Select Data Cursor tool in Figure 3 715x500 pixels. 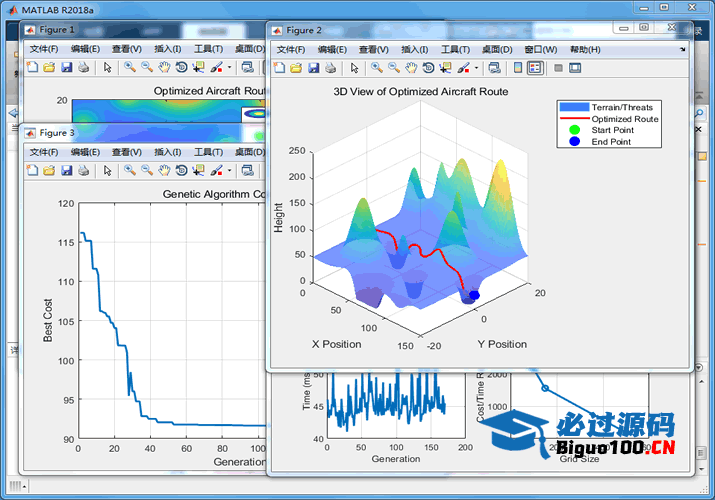(198, 170)
